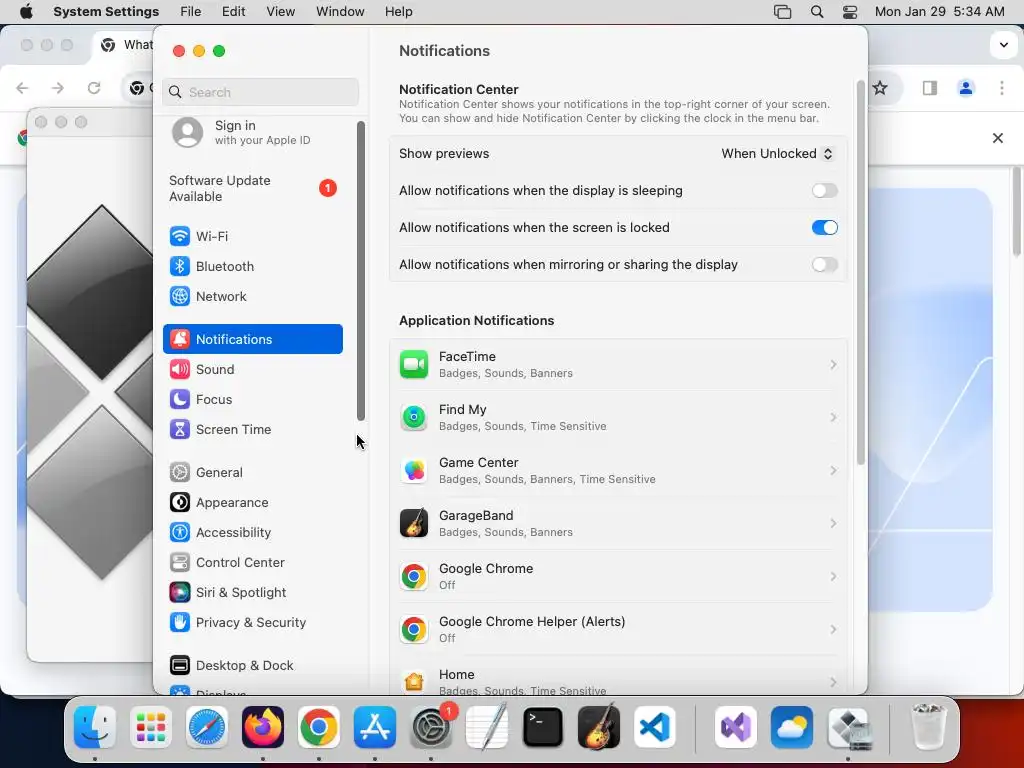Toggle Chrome's side panel button

(930, 88)
